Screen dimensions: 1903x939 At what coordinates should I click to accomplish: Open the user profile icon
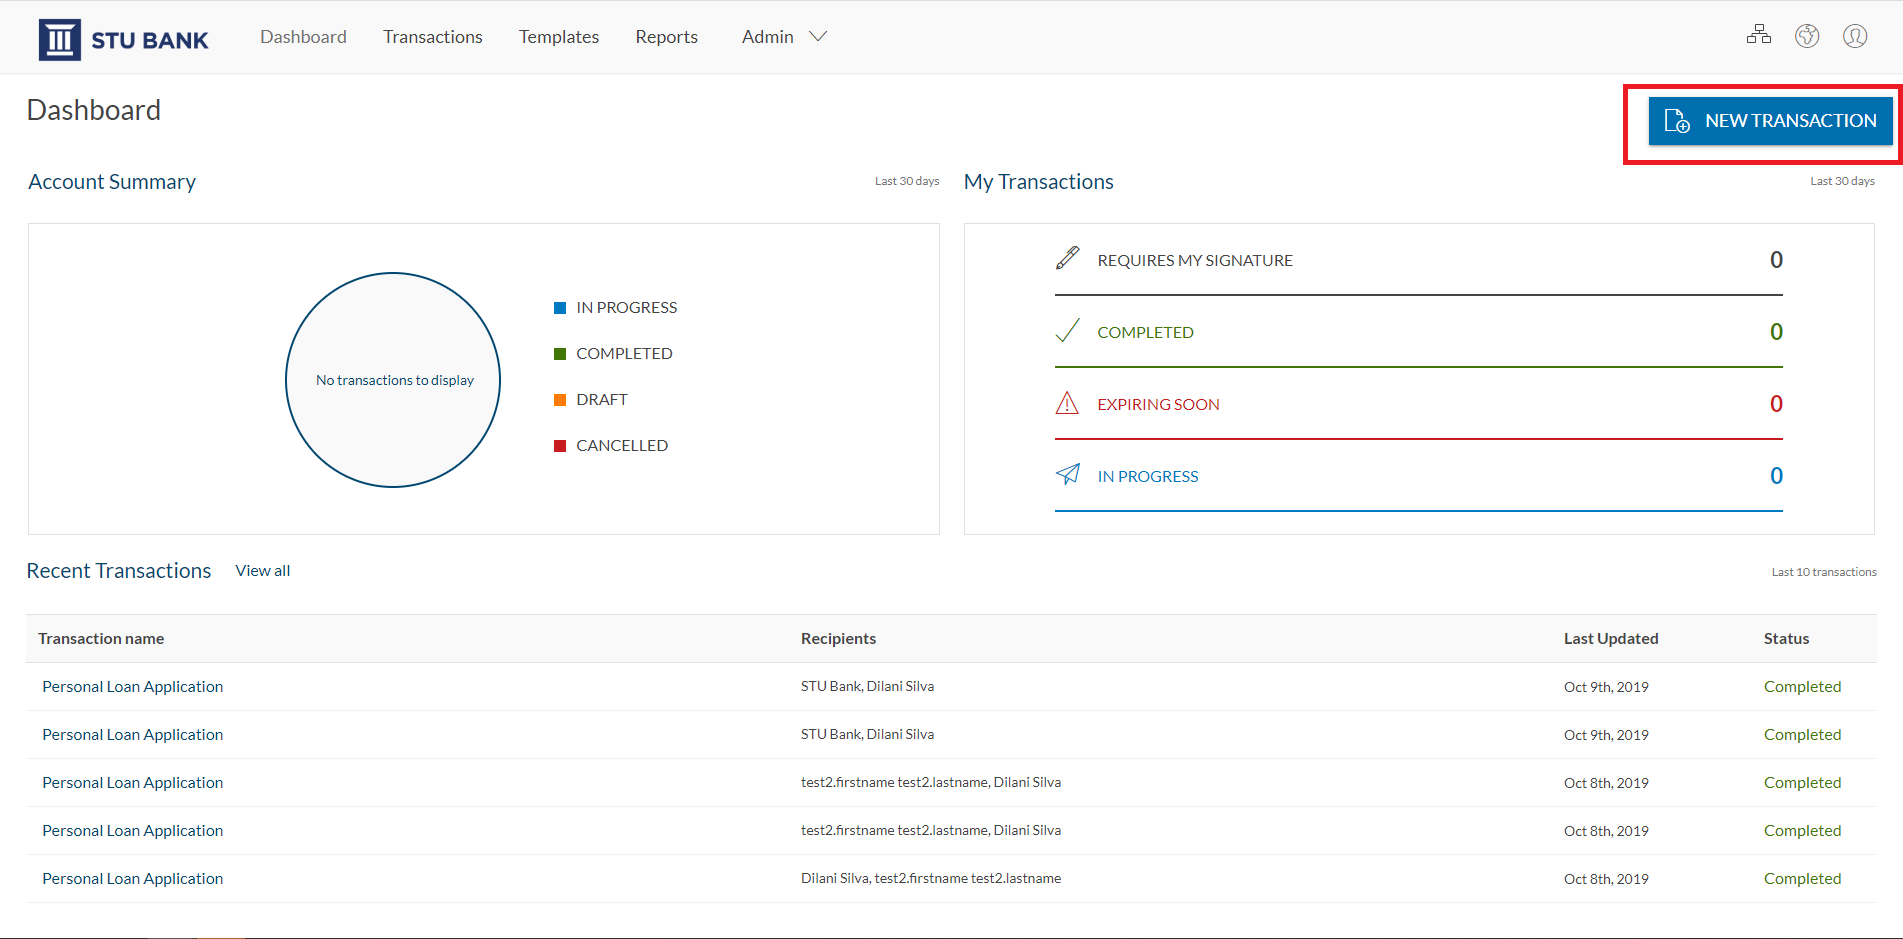1855,36
